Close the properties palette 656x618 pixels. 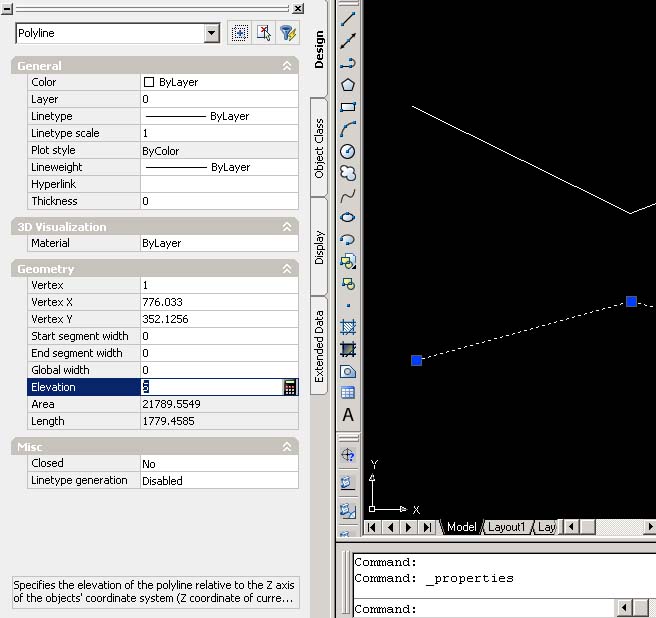298,8
